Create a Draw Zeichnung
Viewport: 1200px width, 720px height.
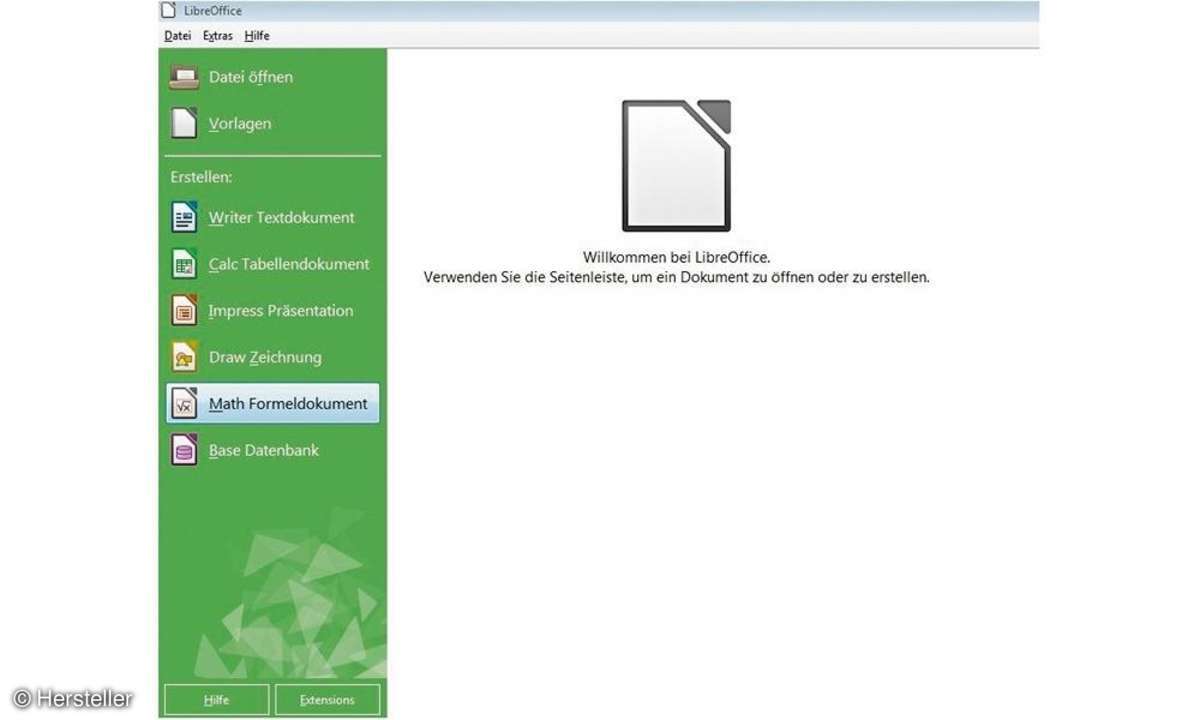tap(265, 357)
